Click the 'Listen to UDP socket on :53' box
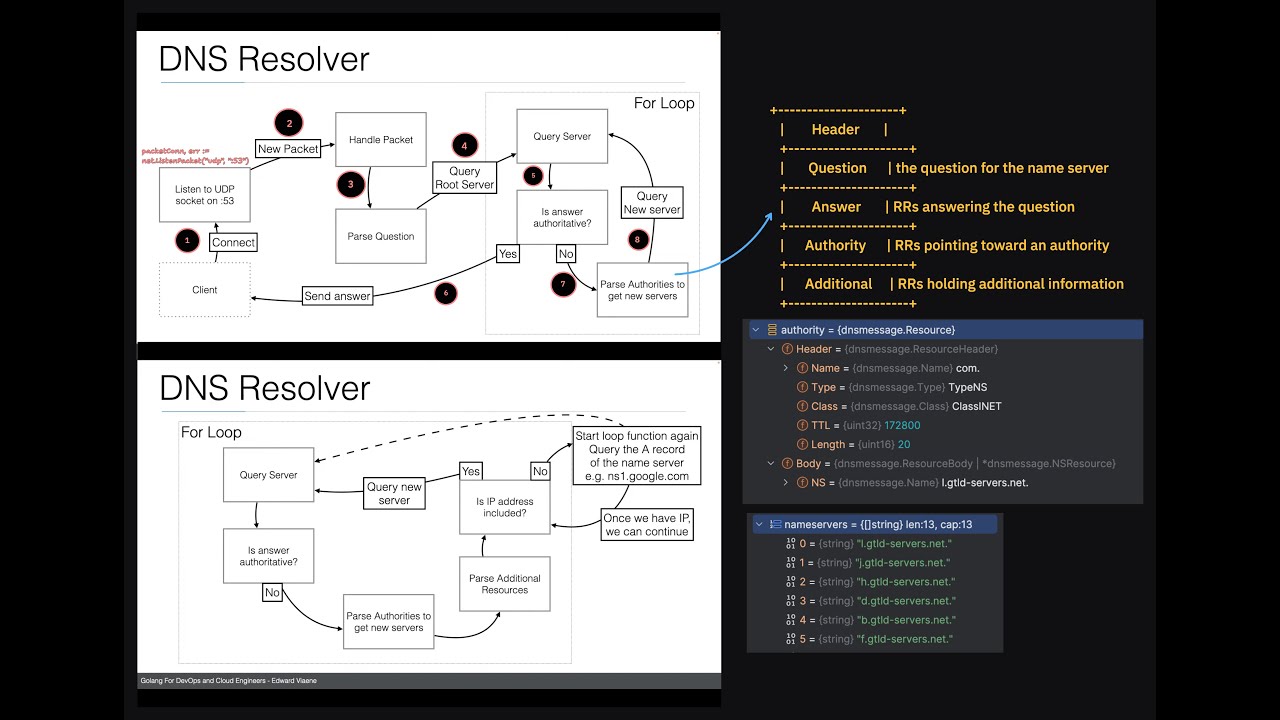 pos(205,194)
